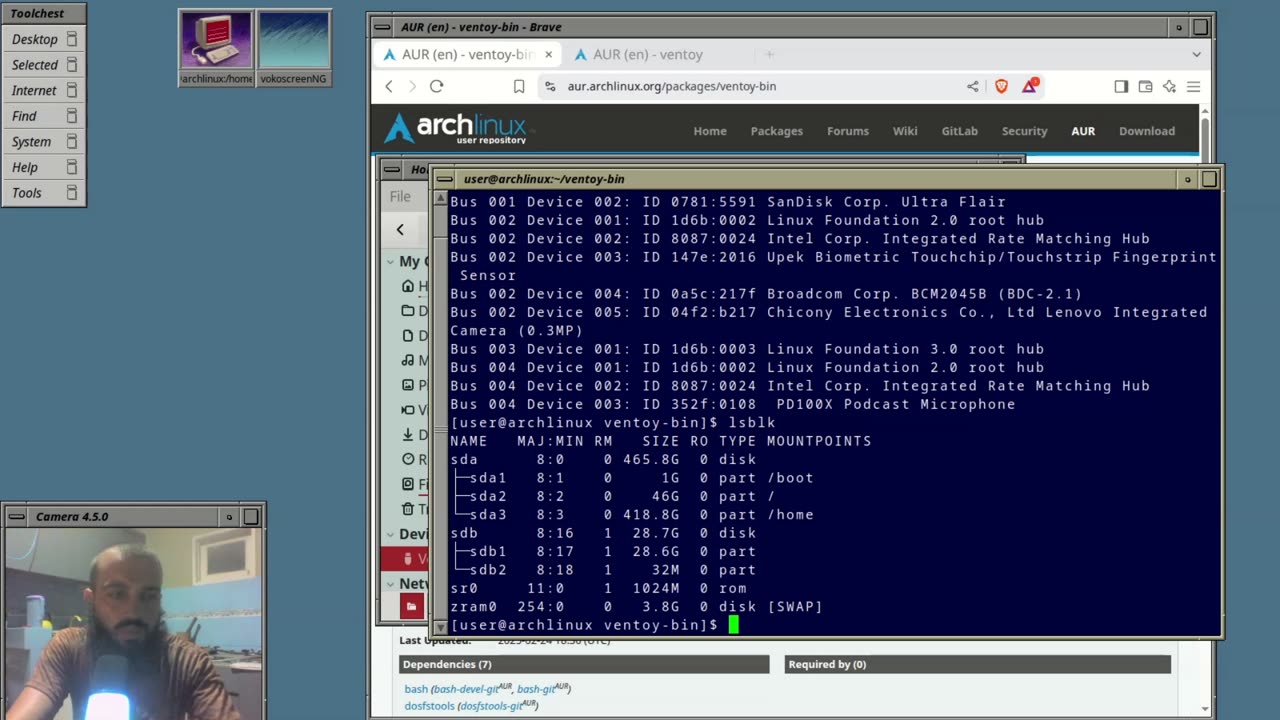Screen dimensions: 1280x720
Task: Toggle the Tools drawer in Toolchest
Action: click(72, 192)
